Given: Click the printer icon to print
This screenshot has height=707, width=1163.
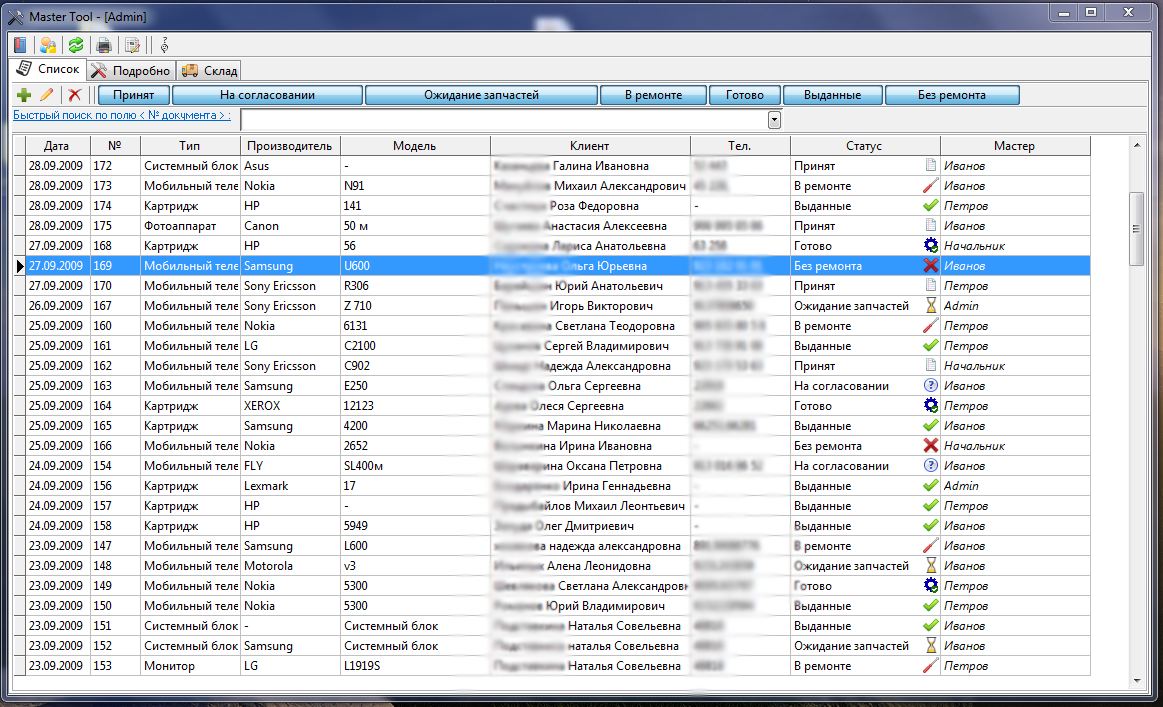Looking at the screenshot, I should coord(103,45).
